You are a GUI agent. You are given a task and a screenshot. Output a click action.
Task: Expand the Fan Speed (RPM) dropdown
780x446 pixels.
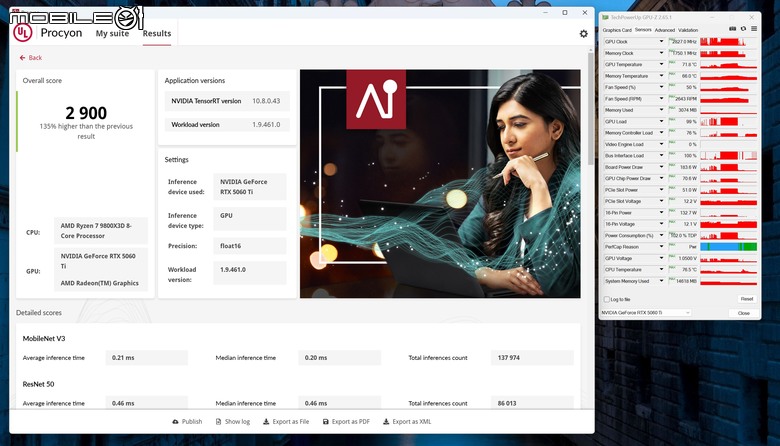tap(661, 98)
